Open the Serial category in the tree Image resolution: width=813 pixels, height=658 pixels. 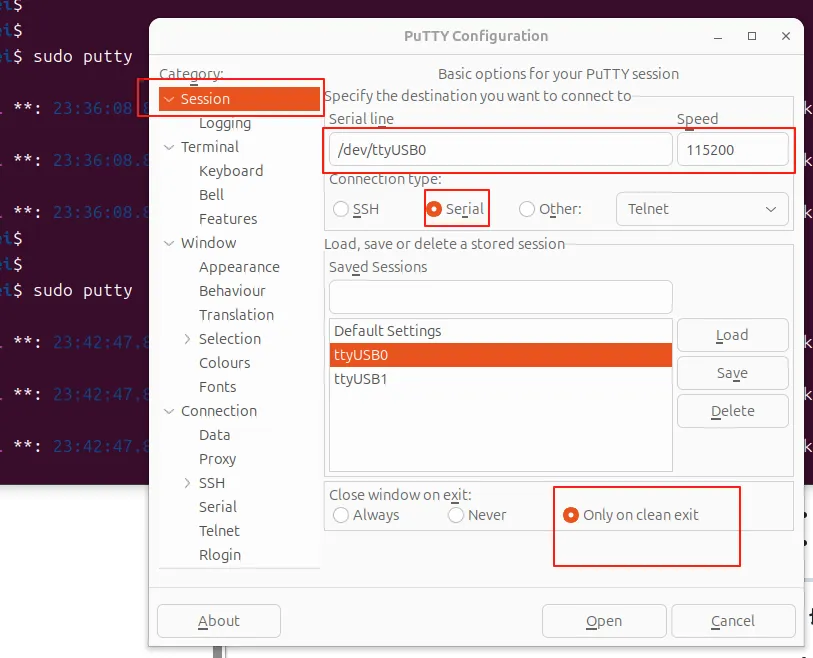218,507
